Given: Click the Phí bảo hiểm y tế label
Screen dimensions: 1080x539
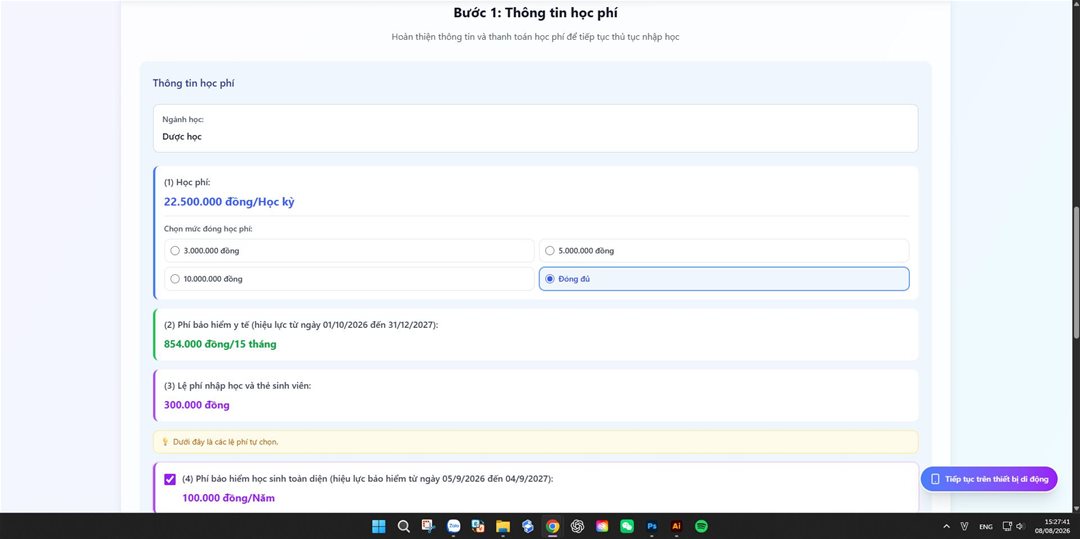Looking at the screenshot, I should coord(301,324).
